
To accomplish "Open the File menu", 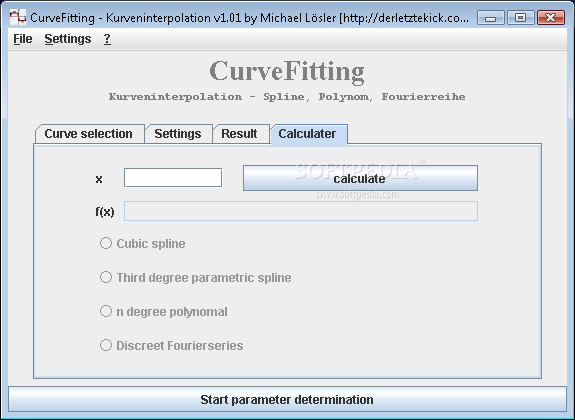I will (x=23, y=39).
